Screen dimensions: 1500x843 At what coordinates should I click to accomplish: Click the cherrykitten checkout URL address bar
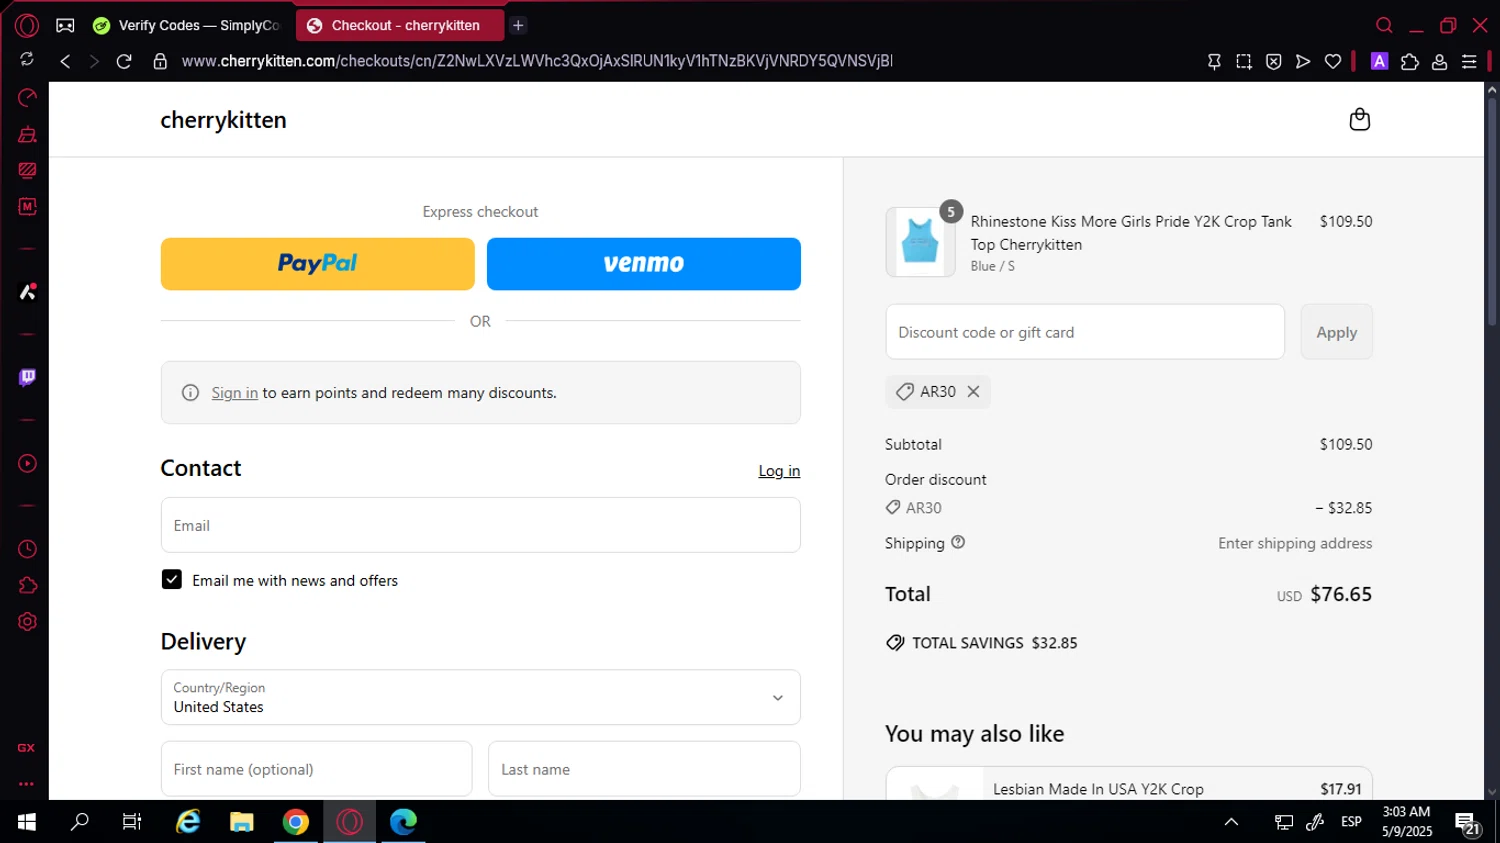click(537, 61)
